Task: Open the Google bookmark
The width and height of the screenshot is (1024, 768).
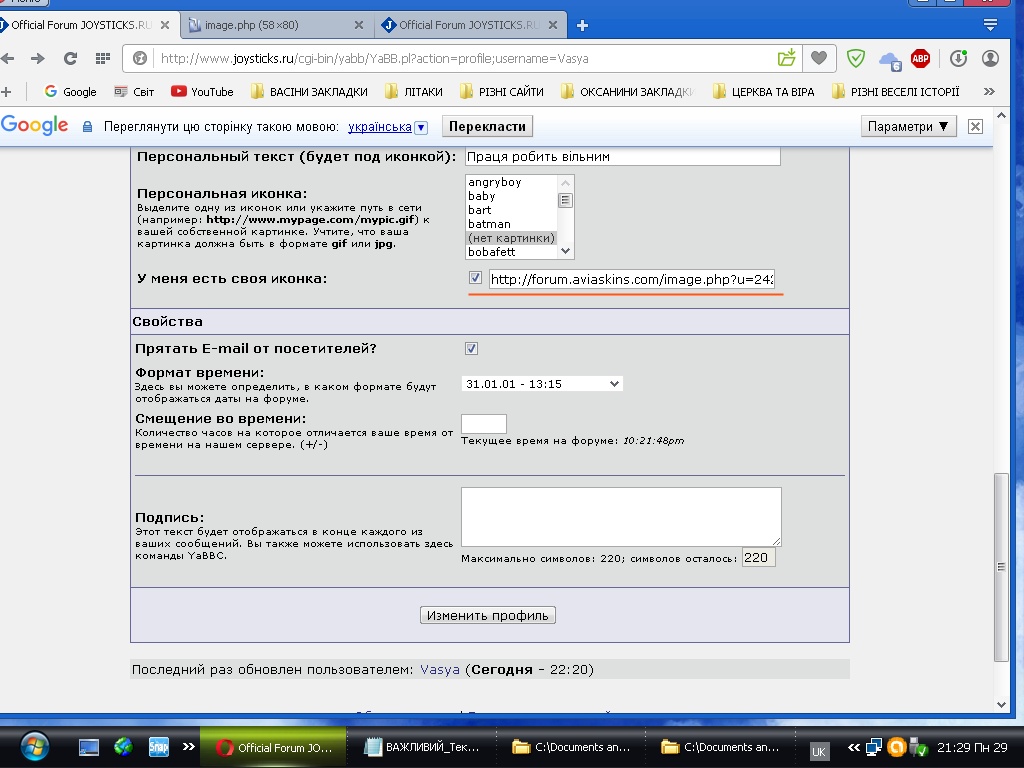Action: click(71, 92)
